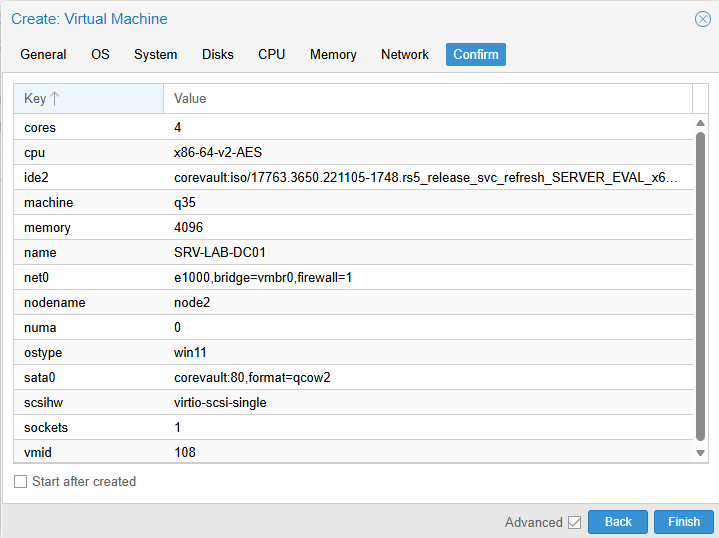719x538 pixels.
Task: Click the nodename value node2
Action: coord(192,303)
